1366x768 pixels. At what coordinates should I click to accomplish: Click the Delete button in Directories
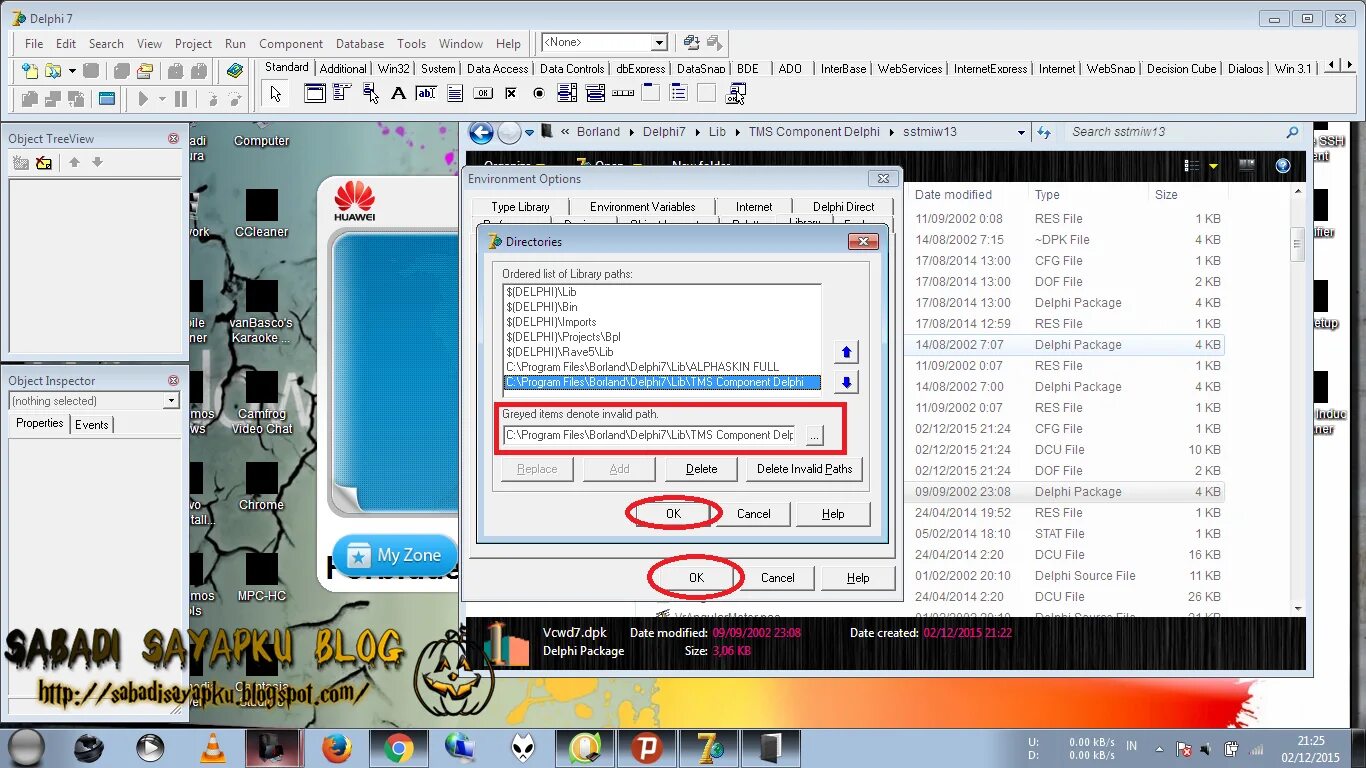pyautogui.click(x=701, y=469)
